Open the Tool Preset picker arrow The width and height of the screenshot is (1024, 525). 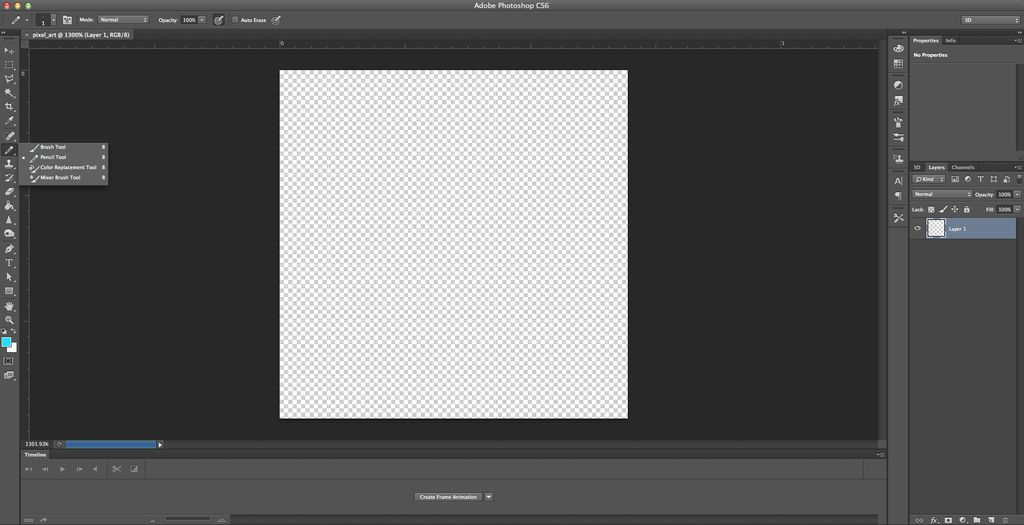(x=26, y=20)
